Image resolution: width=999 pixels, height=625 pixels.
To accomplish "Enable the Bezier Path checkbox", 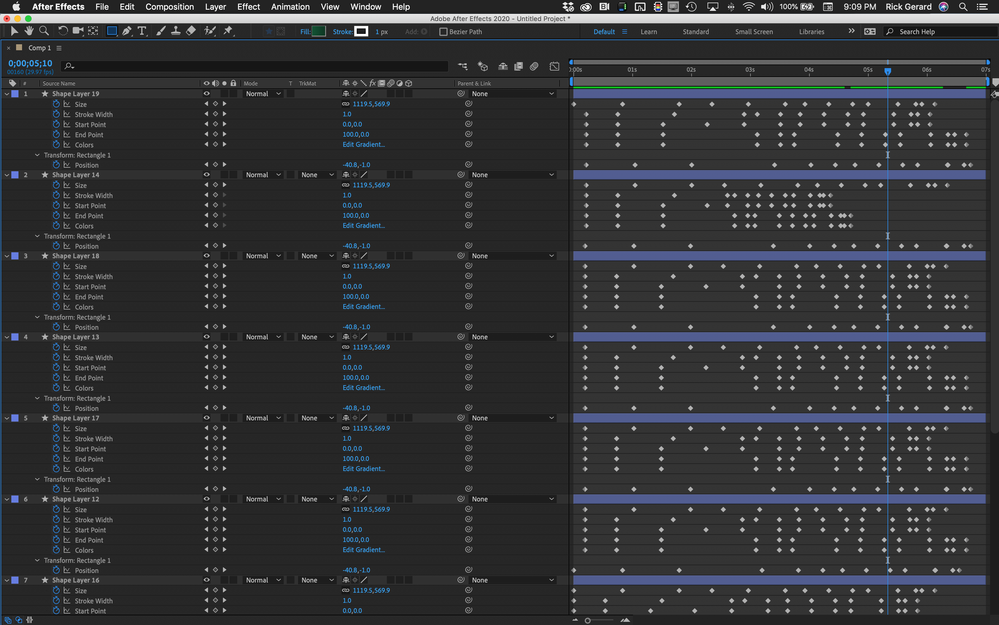I will 443,31.
